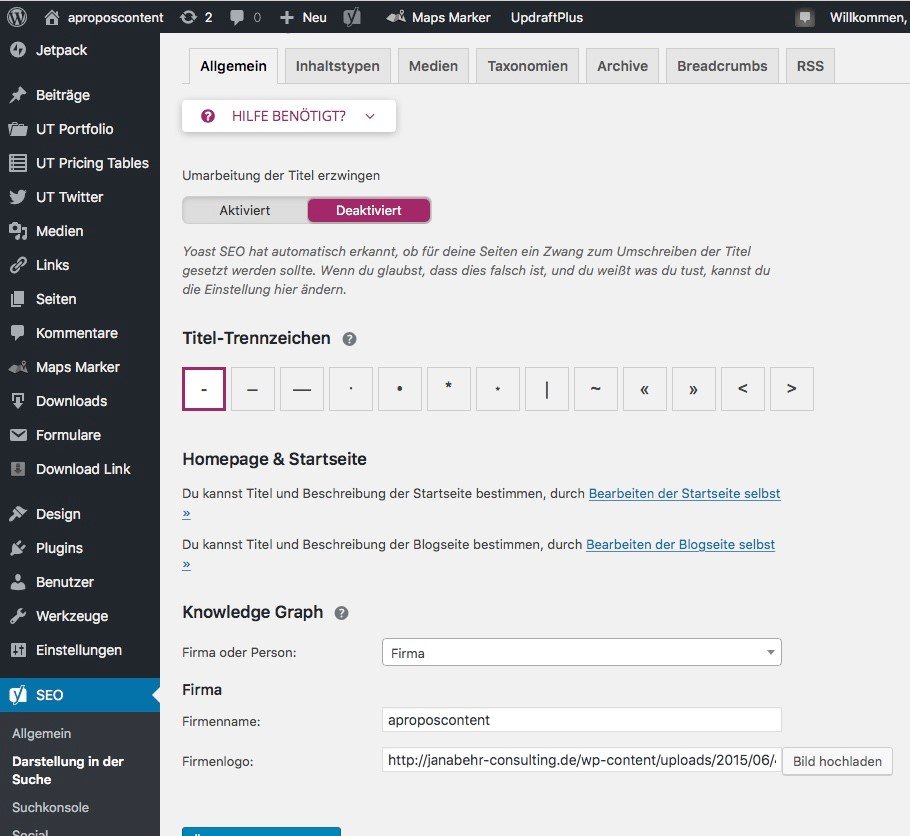Click the Firmenlogo URL field

pyautogui.click(x=582, y=760)
